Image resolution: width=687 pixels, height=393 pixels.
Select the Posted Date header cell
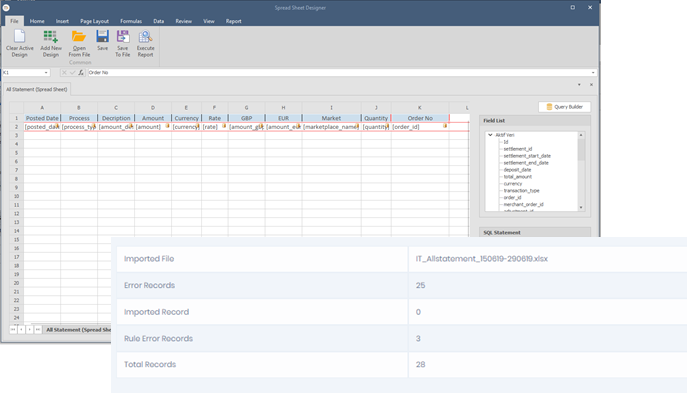(42, 118)
